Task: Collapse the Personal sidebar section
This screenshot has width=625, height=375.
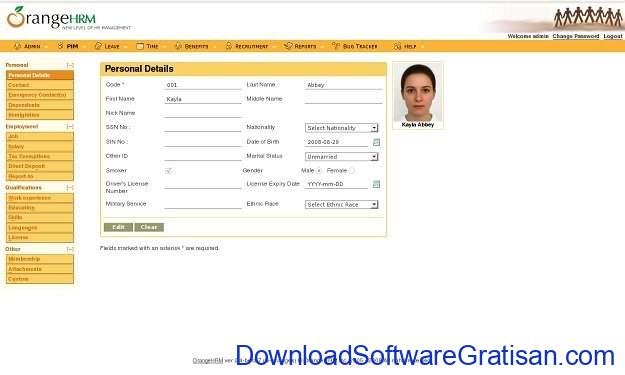Action: [70, 65]
